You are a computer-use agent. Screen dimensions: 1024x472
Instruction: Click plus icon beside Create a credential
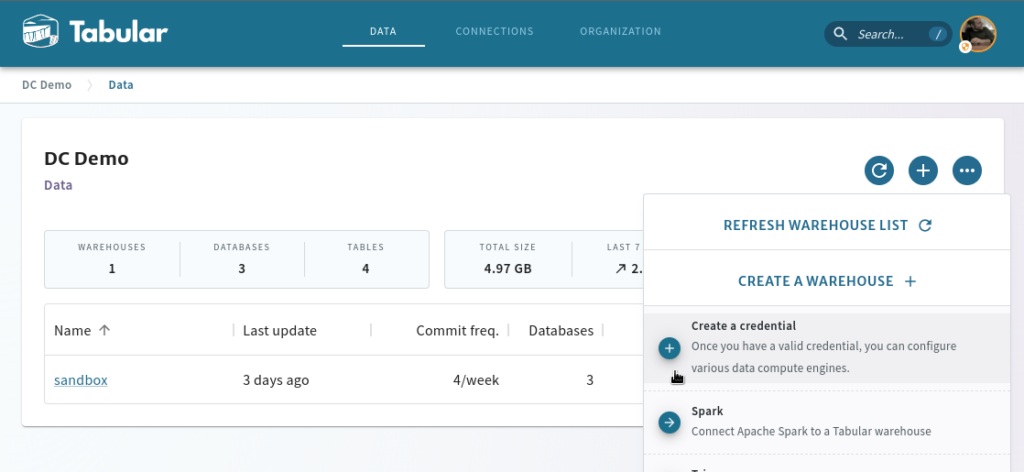coord(669,349)
